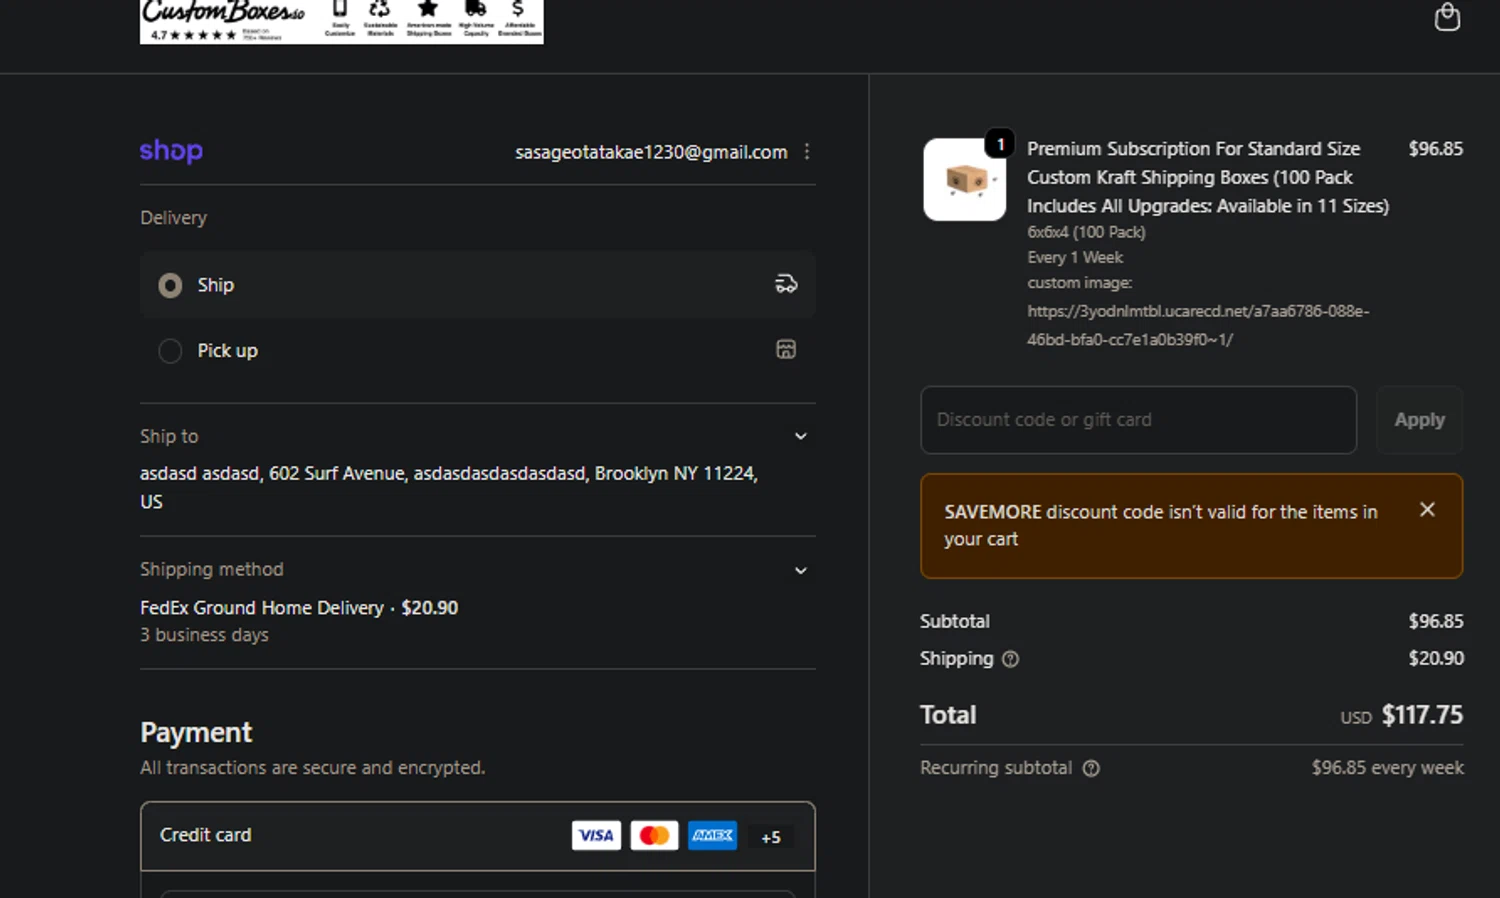Open the Shipping info help icon
The width and height of the screenshot is (1500, 898).
tap(1010, 659)
